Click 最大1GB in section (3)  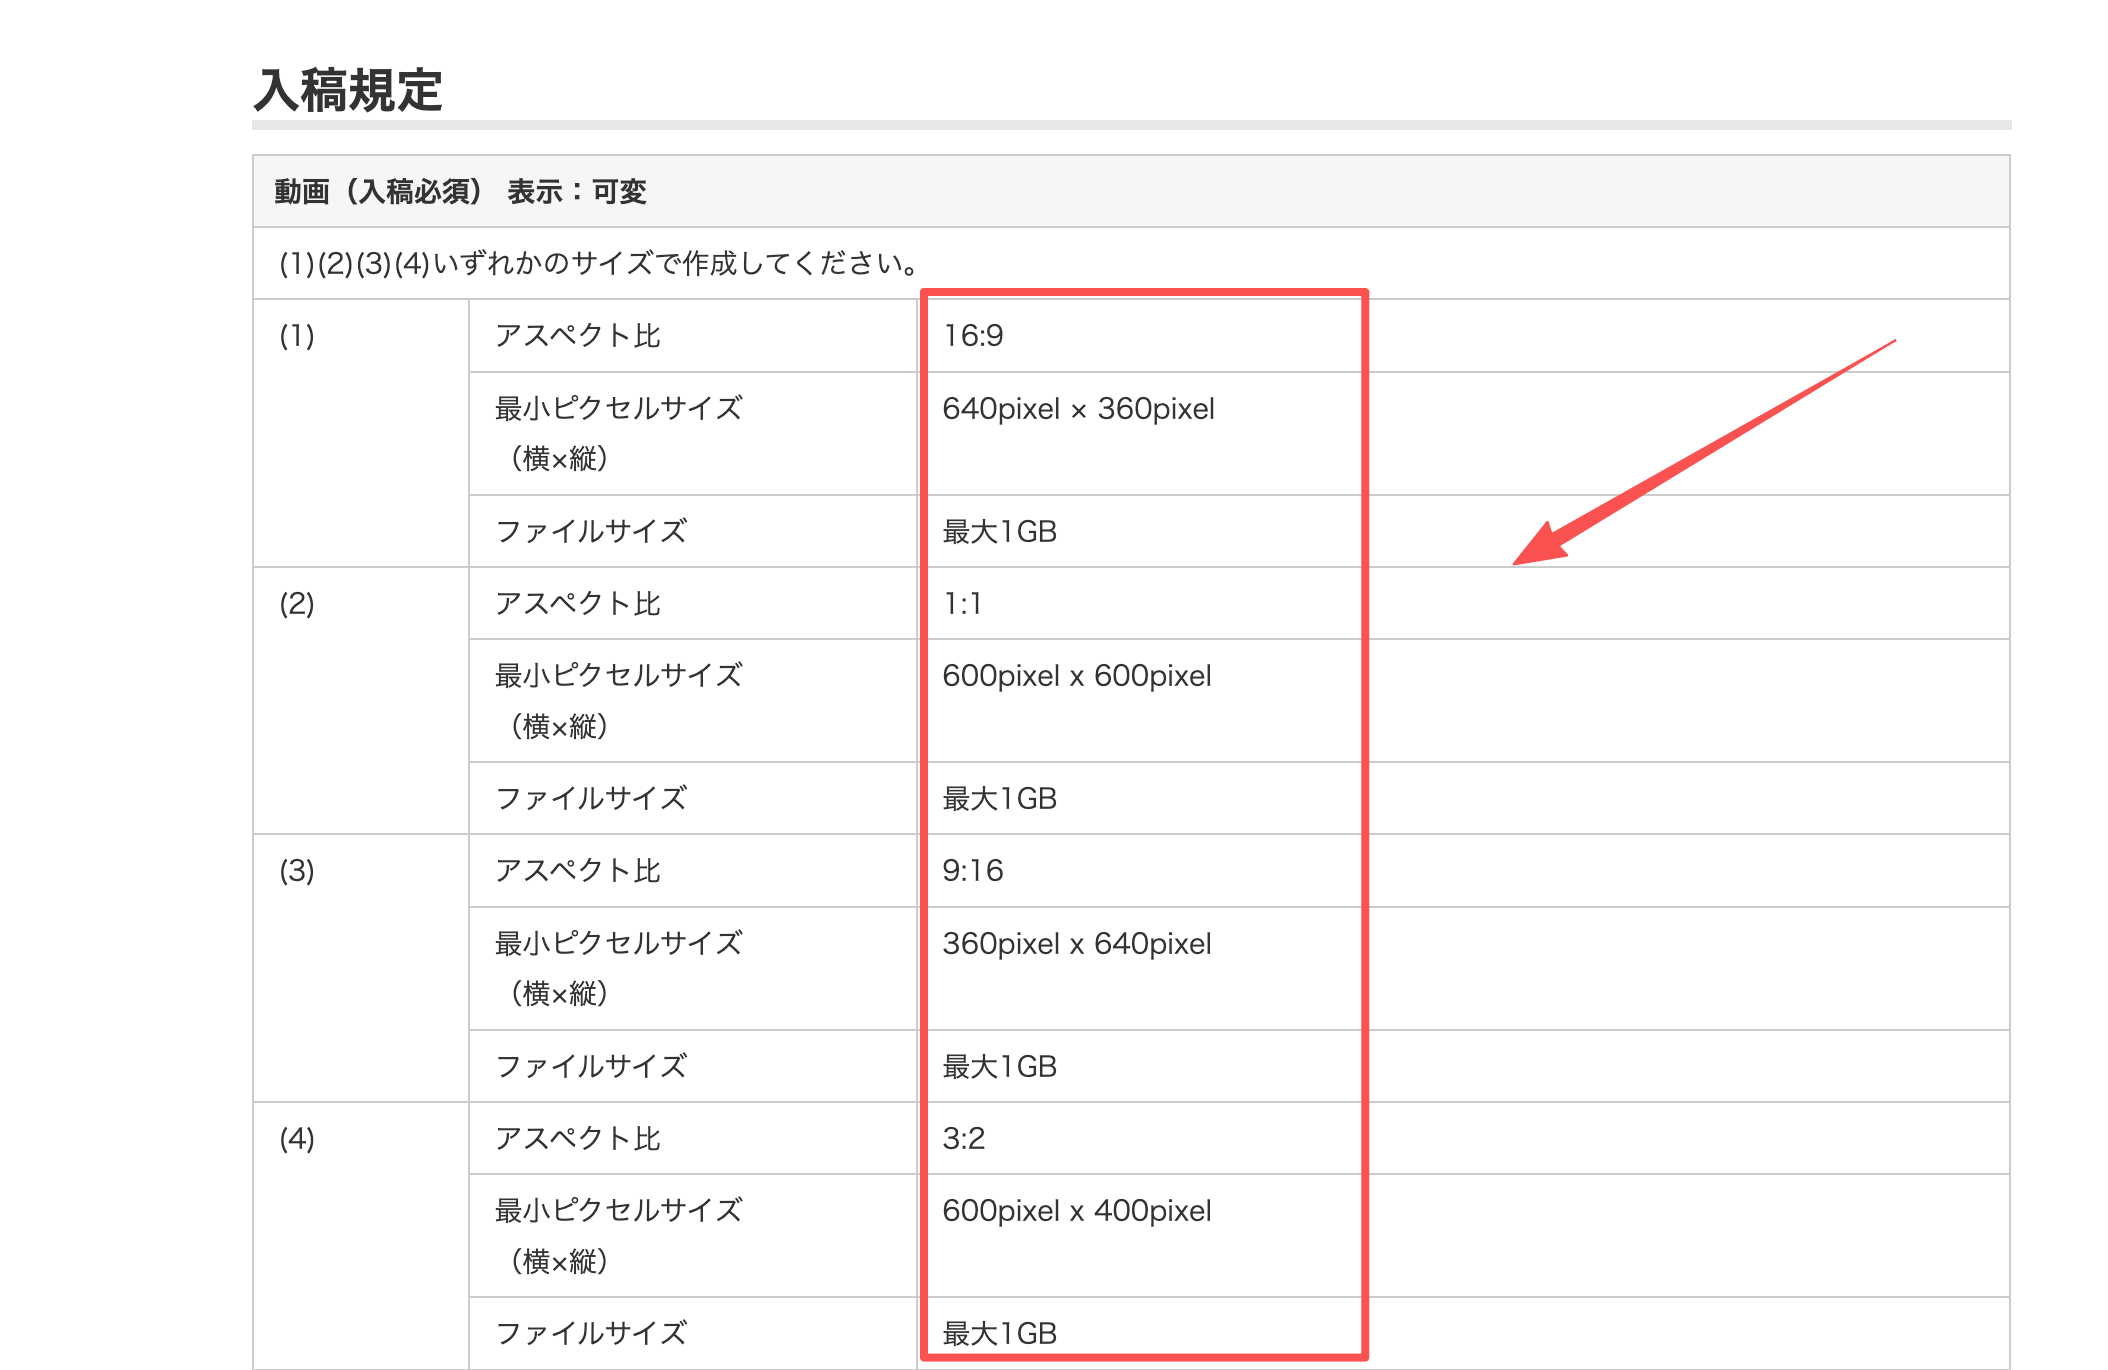[1000, 1066]
